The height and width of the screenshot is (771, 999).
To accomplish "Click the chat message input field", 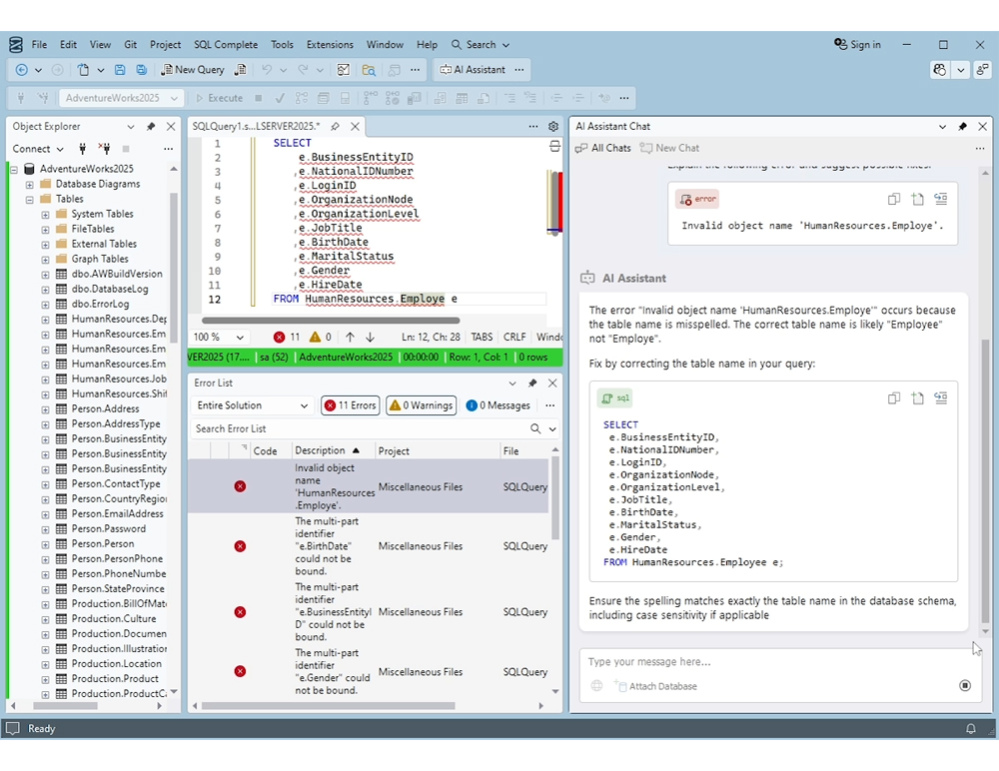I will pos(700,661).
